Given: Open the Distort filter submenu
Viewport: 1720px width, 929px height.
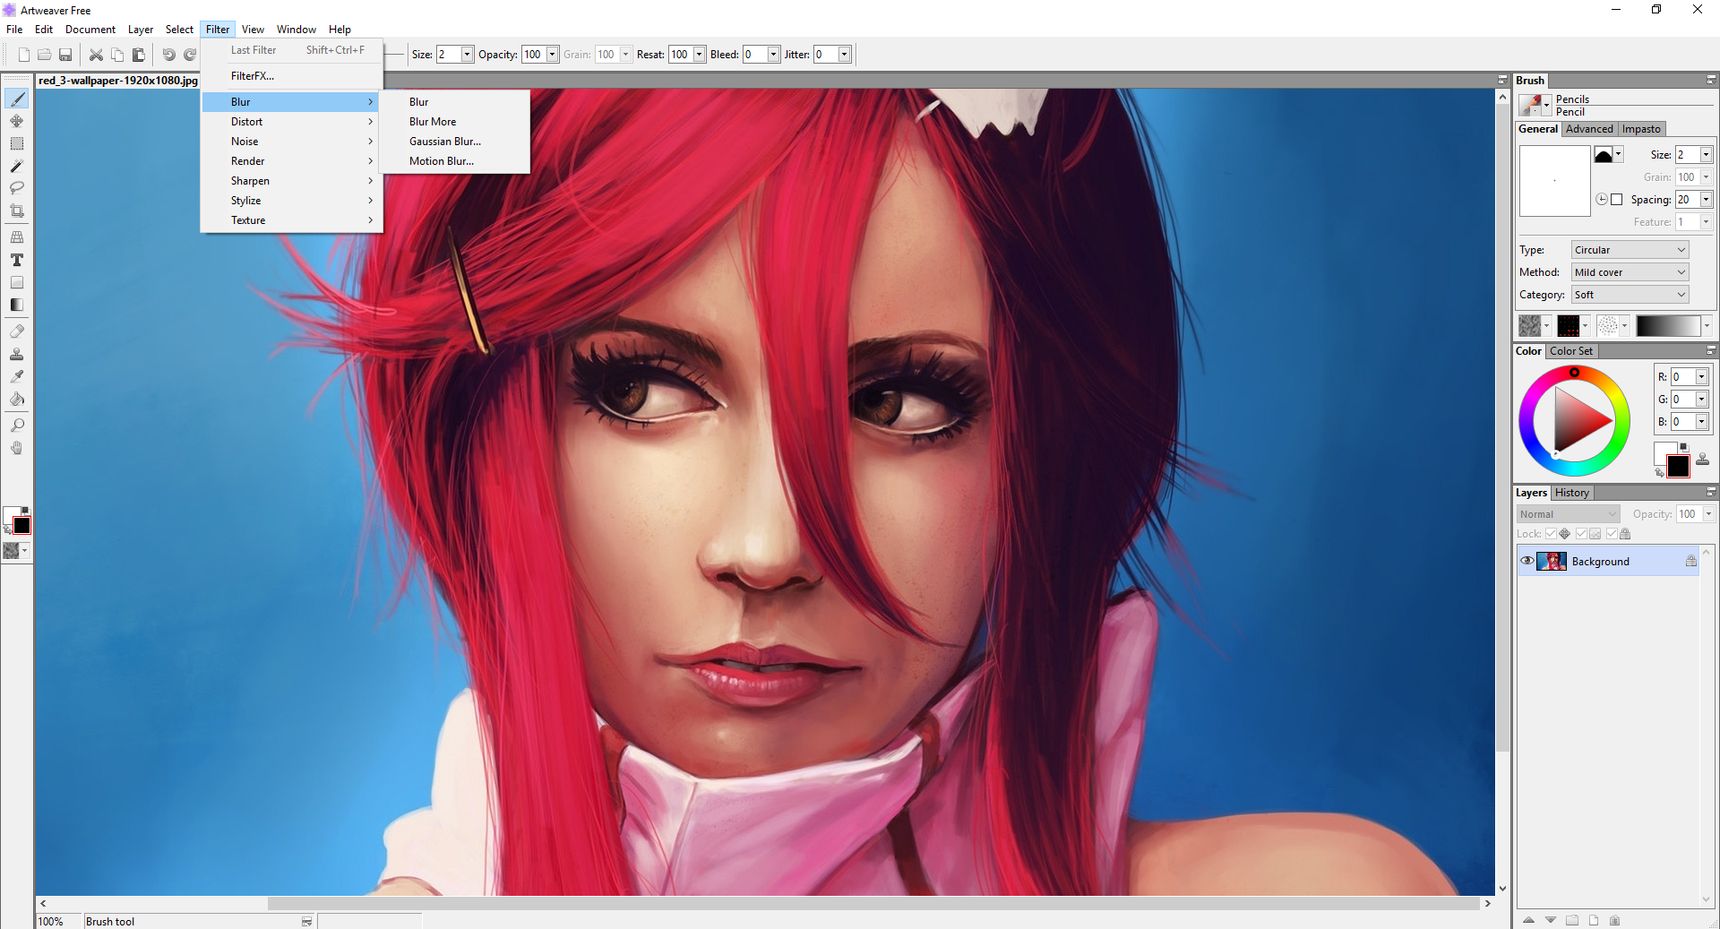Looking at the screenshot, I should point(292,122).
